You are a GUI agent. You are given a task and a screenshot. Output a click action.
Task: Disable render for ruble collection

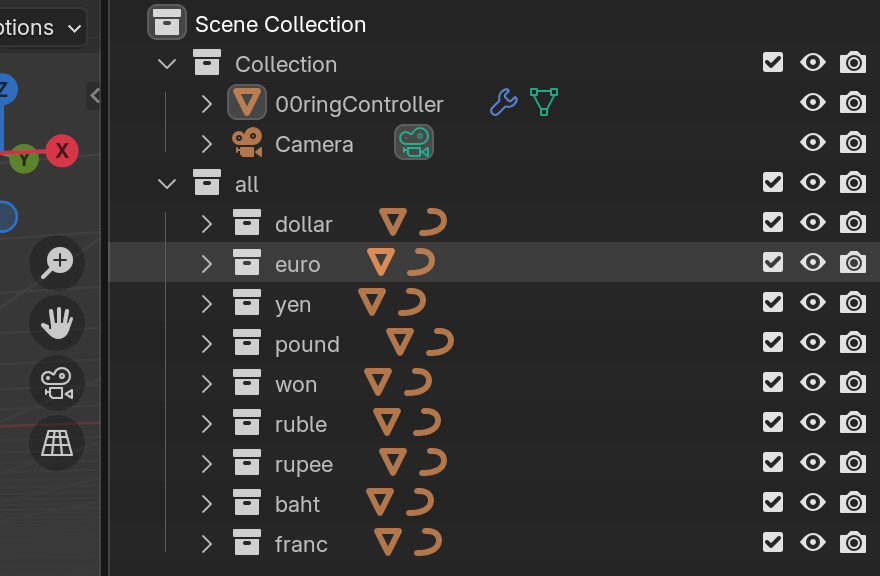[852, 422]
